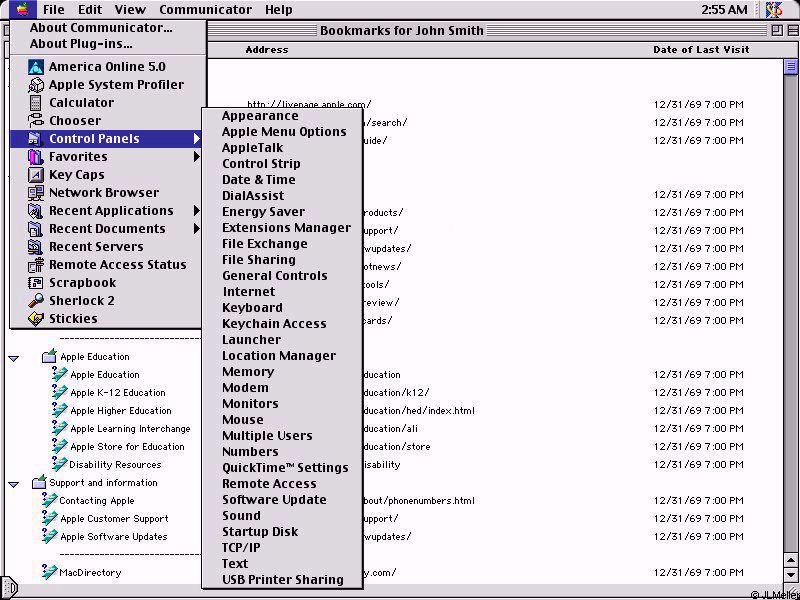Select Monitors in the Control Panels submenu
The height and width of the screenshot is (600, 800).
(250, 404)
